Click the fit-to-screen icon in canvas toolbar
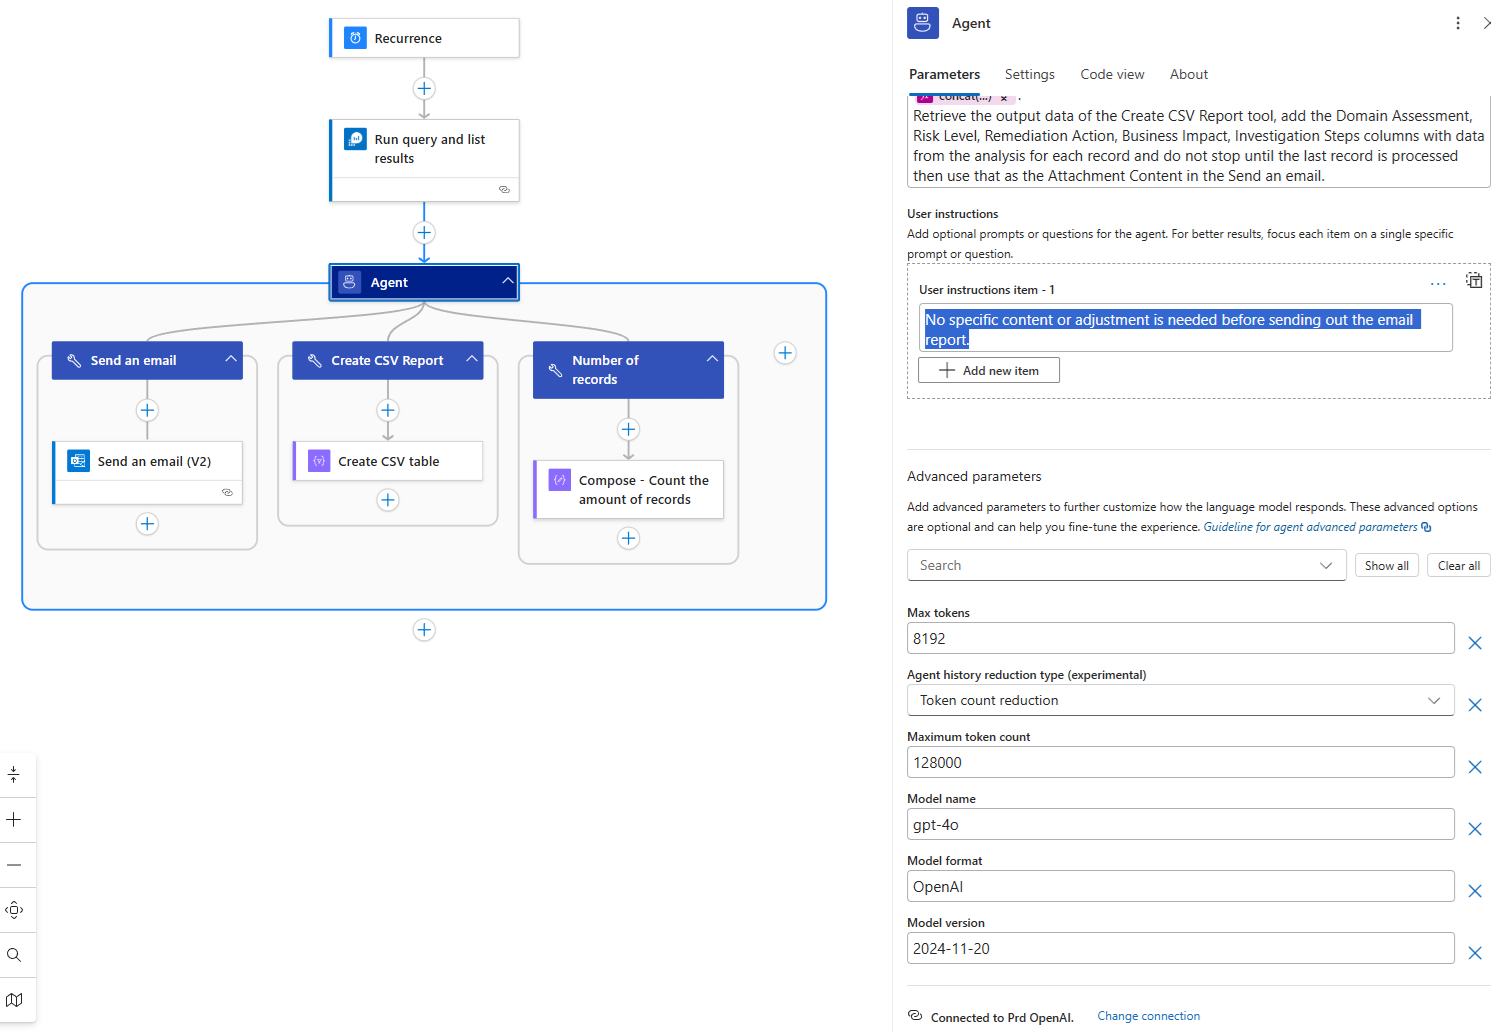Image resolution: width=1491 pixels, height=1032 pixels. 14,910
